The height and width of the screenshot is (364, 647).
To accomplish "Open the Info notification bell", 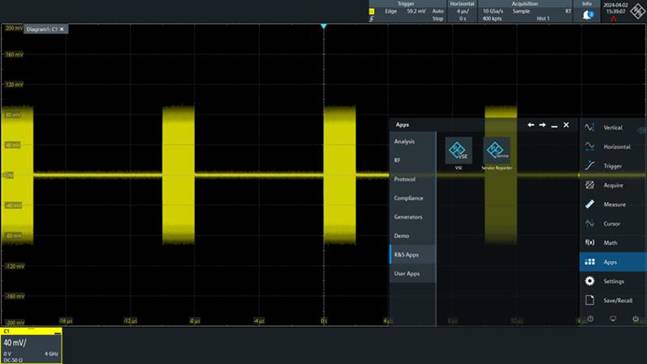I will 588,15.
